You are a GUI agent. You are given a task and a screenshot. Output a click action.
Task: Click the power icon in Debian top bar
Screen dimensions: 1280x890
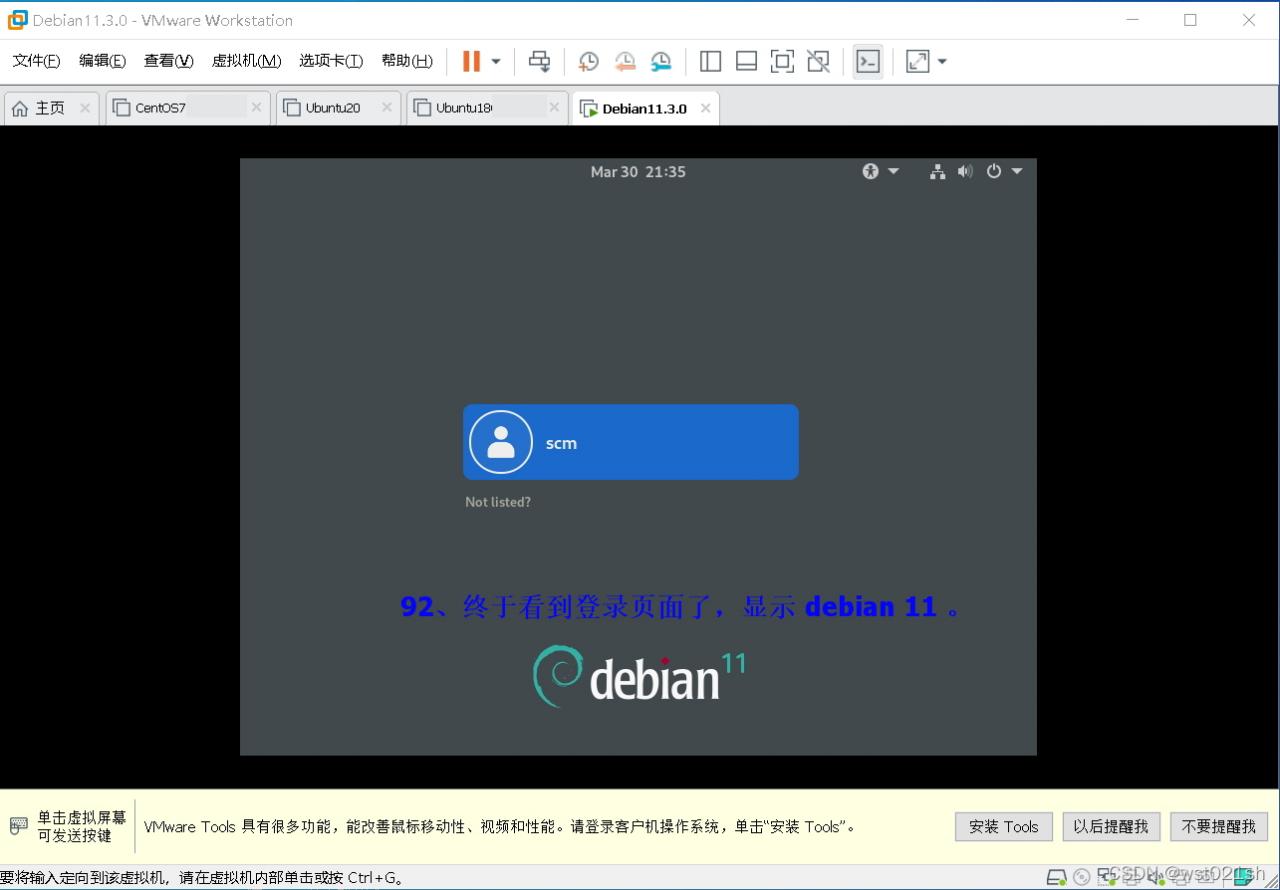[993, 171]
